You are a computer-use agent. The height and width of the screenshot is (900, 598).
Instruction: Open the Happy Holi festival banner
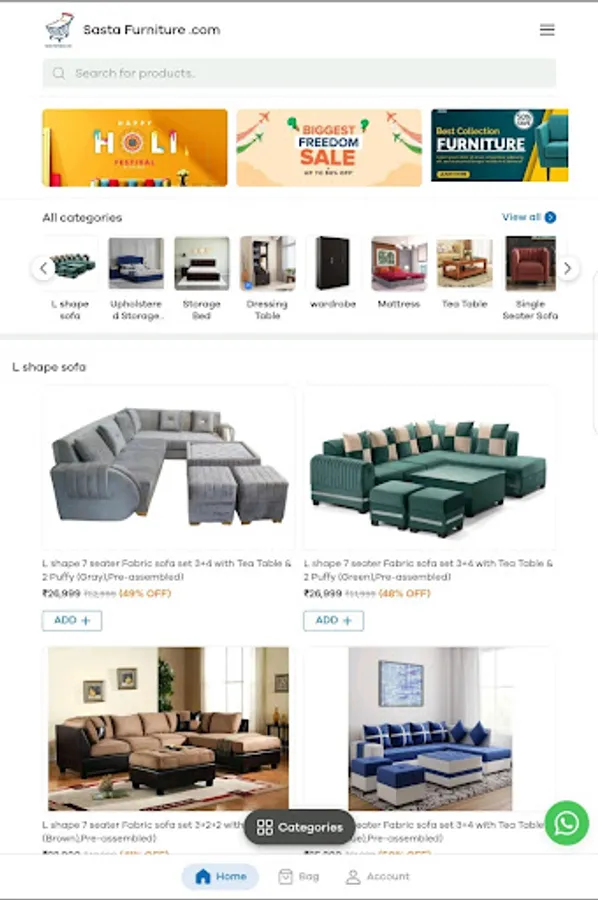pos(135,148)
